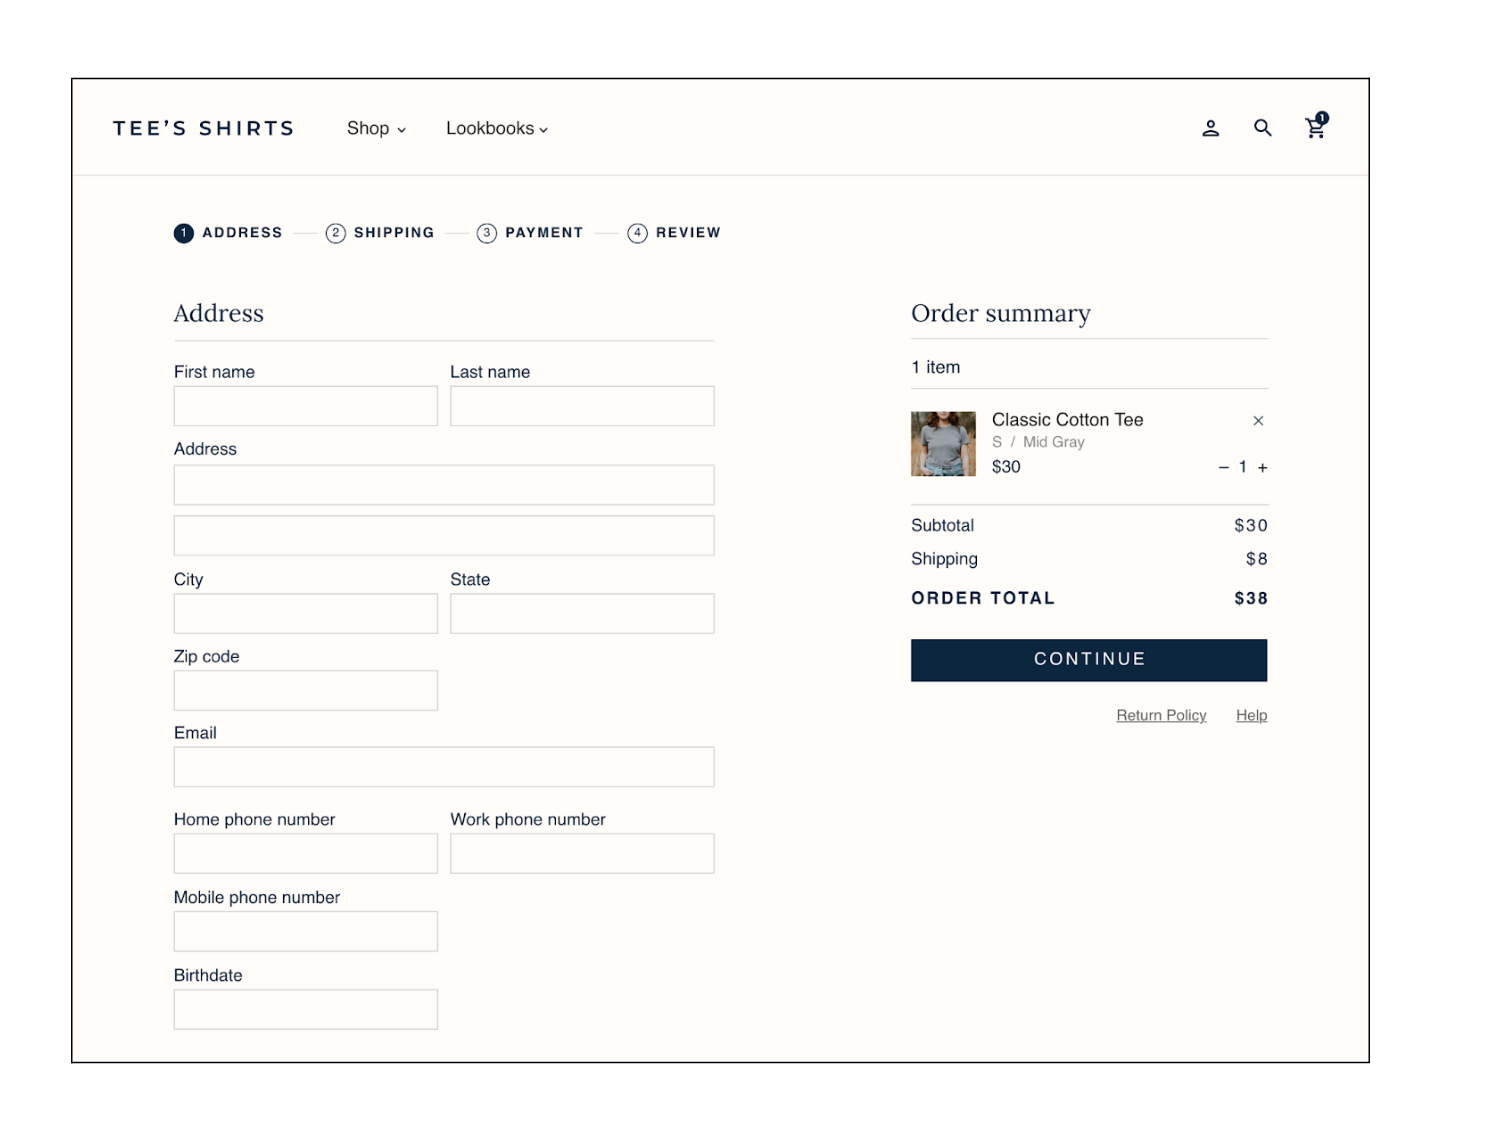Focus the Home phone number field
Image resolution: width=1494 pixels, height=1122 pixels.
(x=306, y=853)
